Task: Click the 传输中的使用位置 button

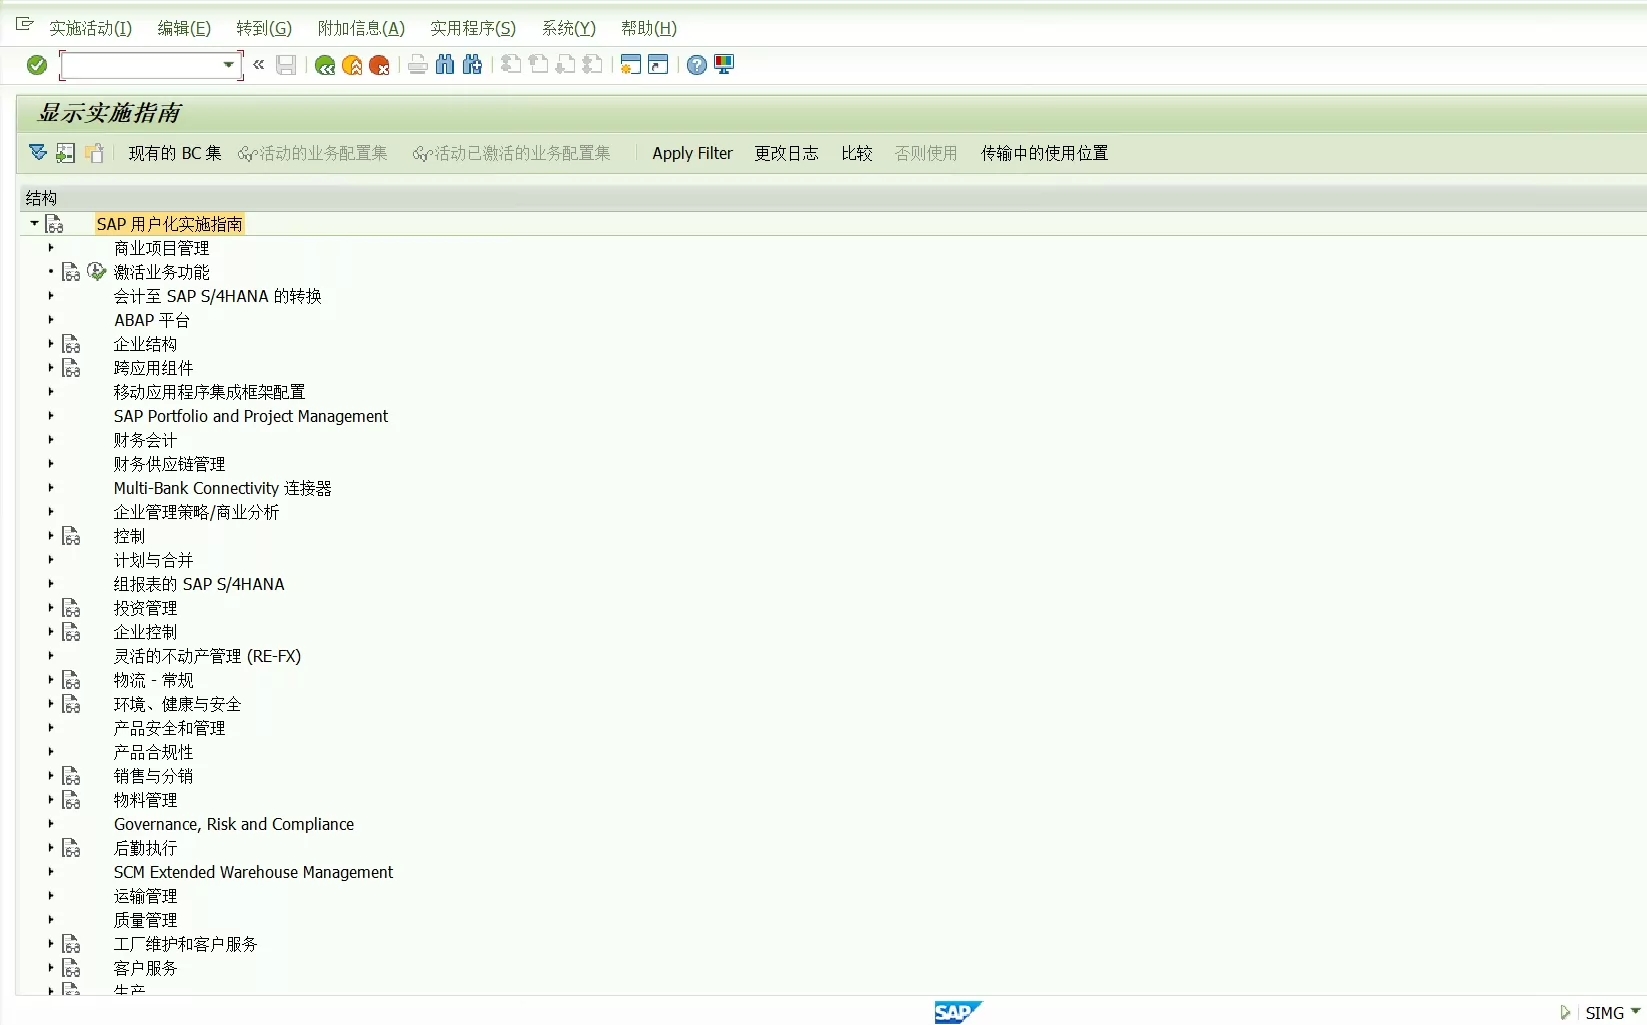Action: click(1044, 153)
